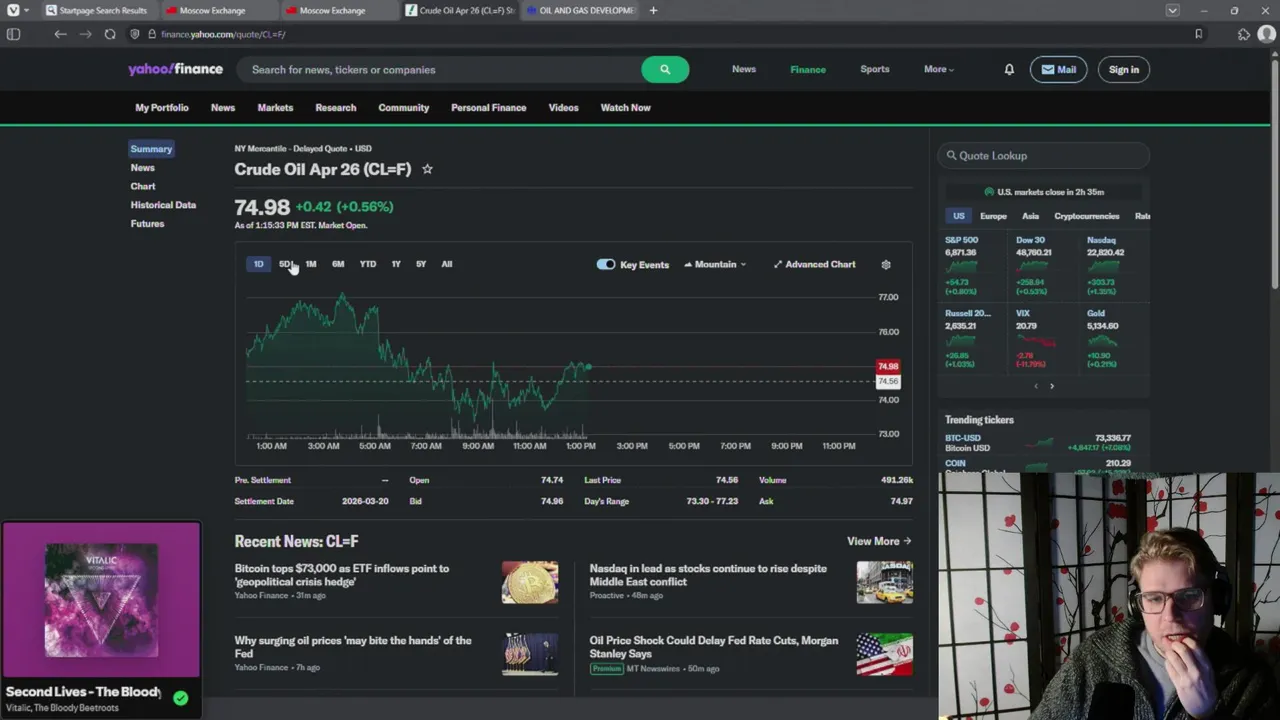Open the Personal Finance navigation menu
Viewport: 1280px width, 720px height.
click(x=488, y=107)
